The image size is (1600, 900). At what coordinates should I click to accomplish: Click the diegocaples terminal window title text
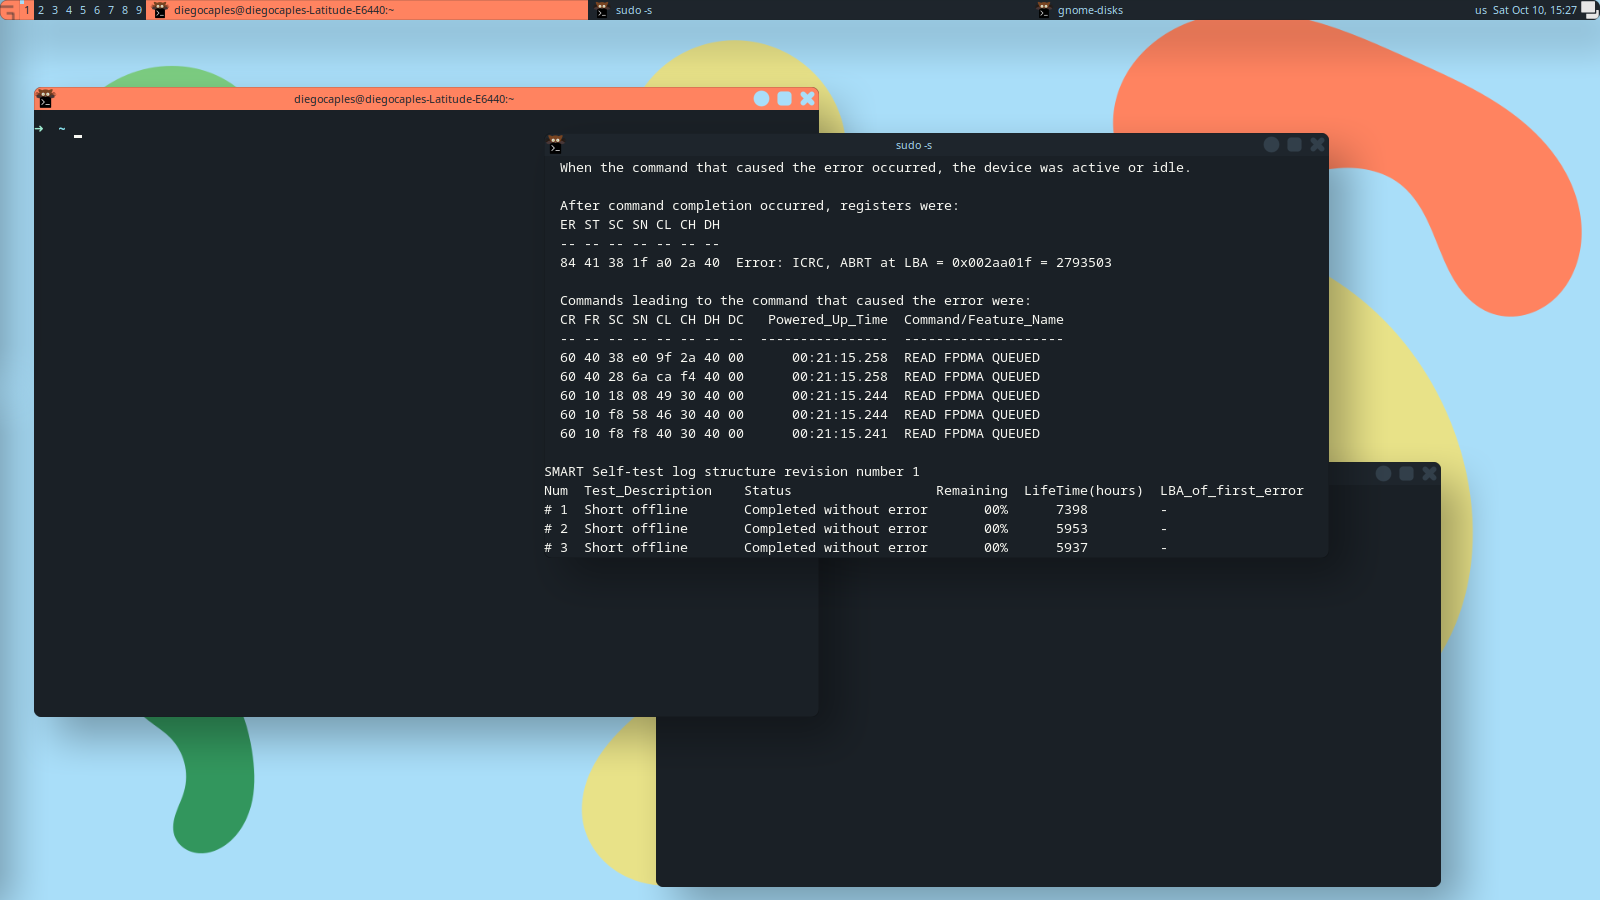pos(404,99)
